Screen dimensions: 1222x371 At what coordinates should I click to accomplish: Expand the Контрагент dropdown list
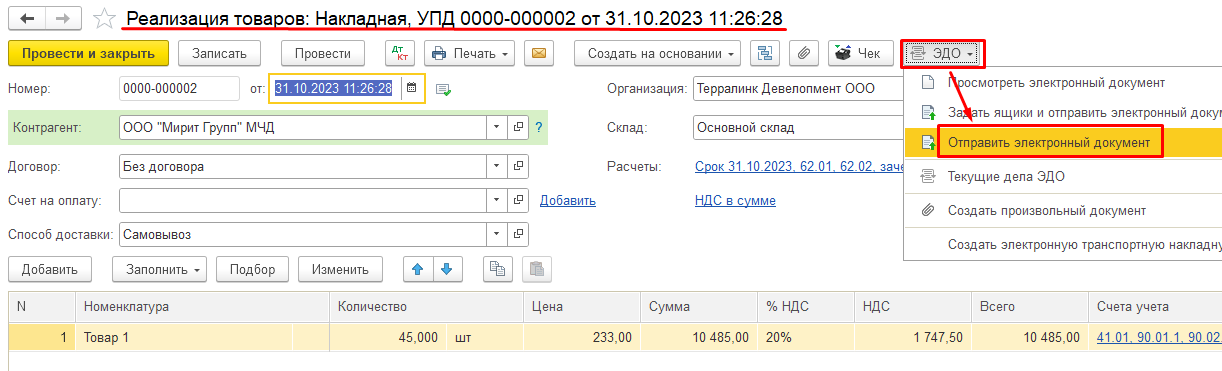(497, 127)
